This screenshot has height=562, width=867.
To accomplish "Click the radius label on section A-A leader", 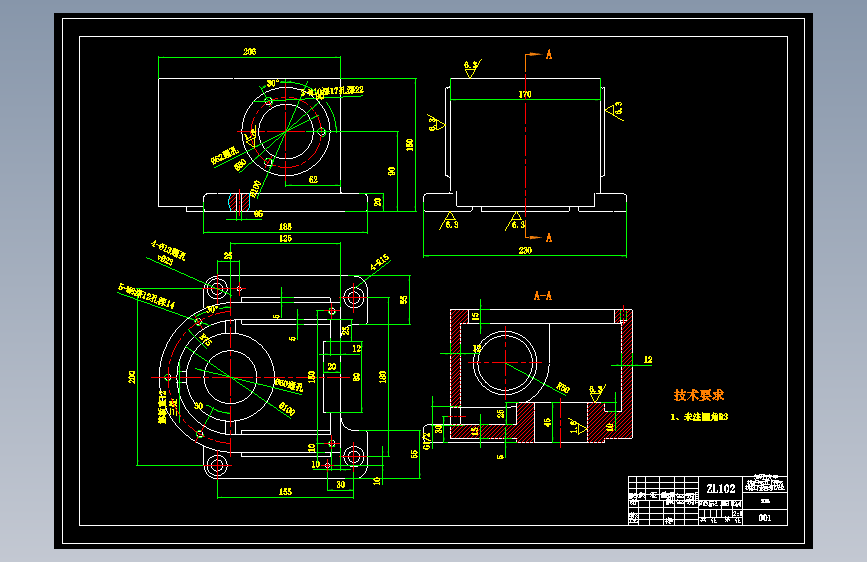I will [x=562, y=387].
